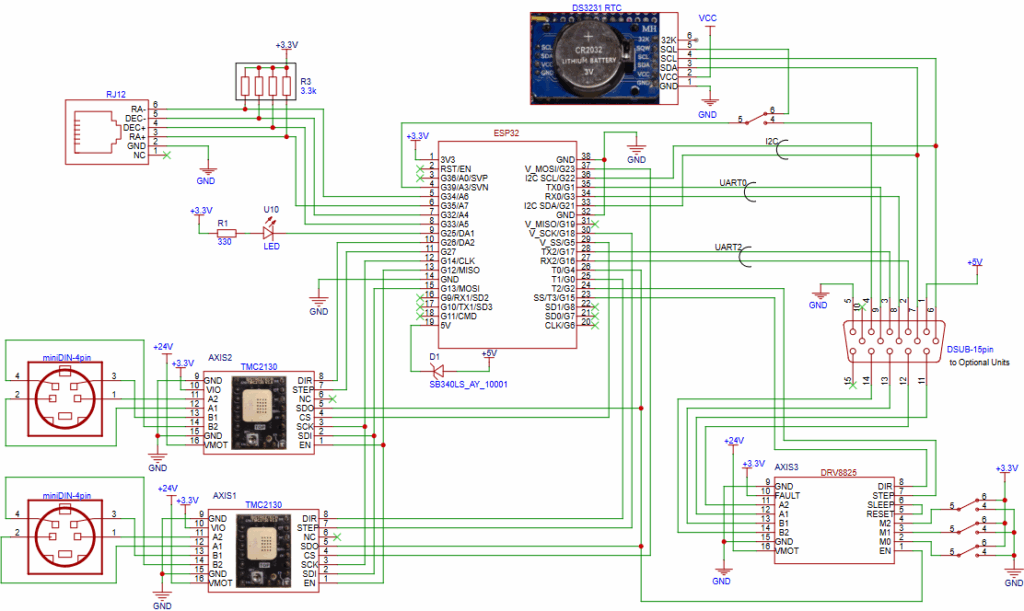Click the I2C bus label
Screen dimensions: 1024x611
771,141
